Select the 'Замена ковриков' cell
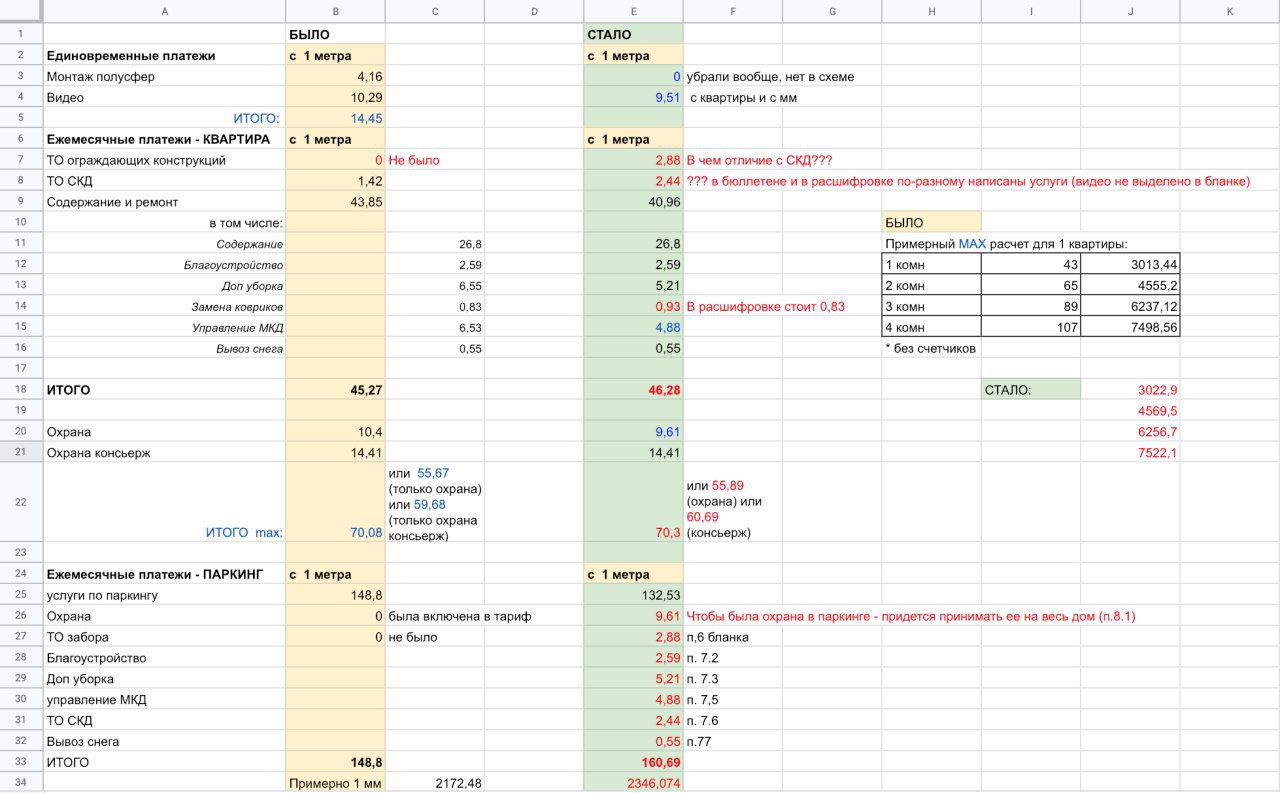1280x793 pixels. (164, 306)
